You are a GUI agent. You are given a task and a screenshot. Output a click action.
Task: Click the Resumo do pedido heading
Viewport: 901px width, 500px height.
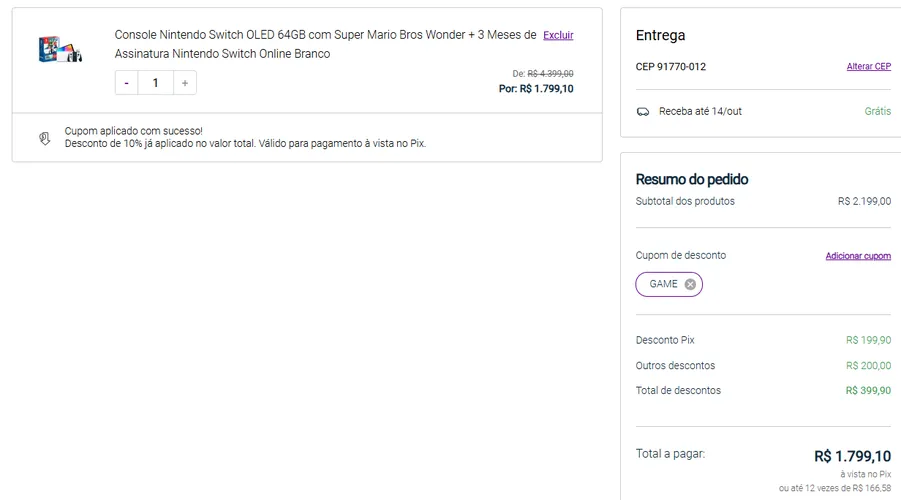point(692,179)
